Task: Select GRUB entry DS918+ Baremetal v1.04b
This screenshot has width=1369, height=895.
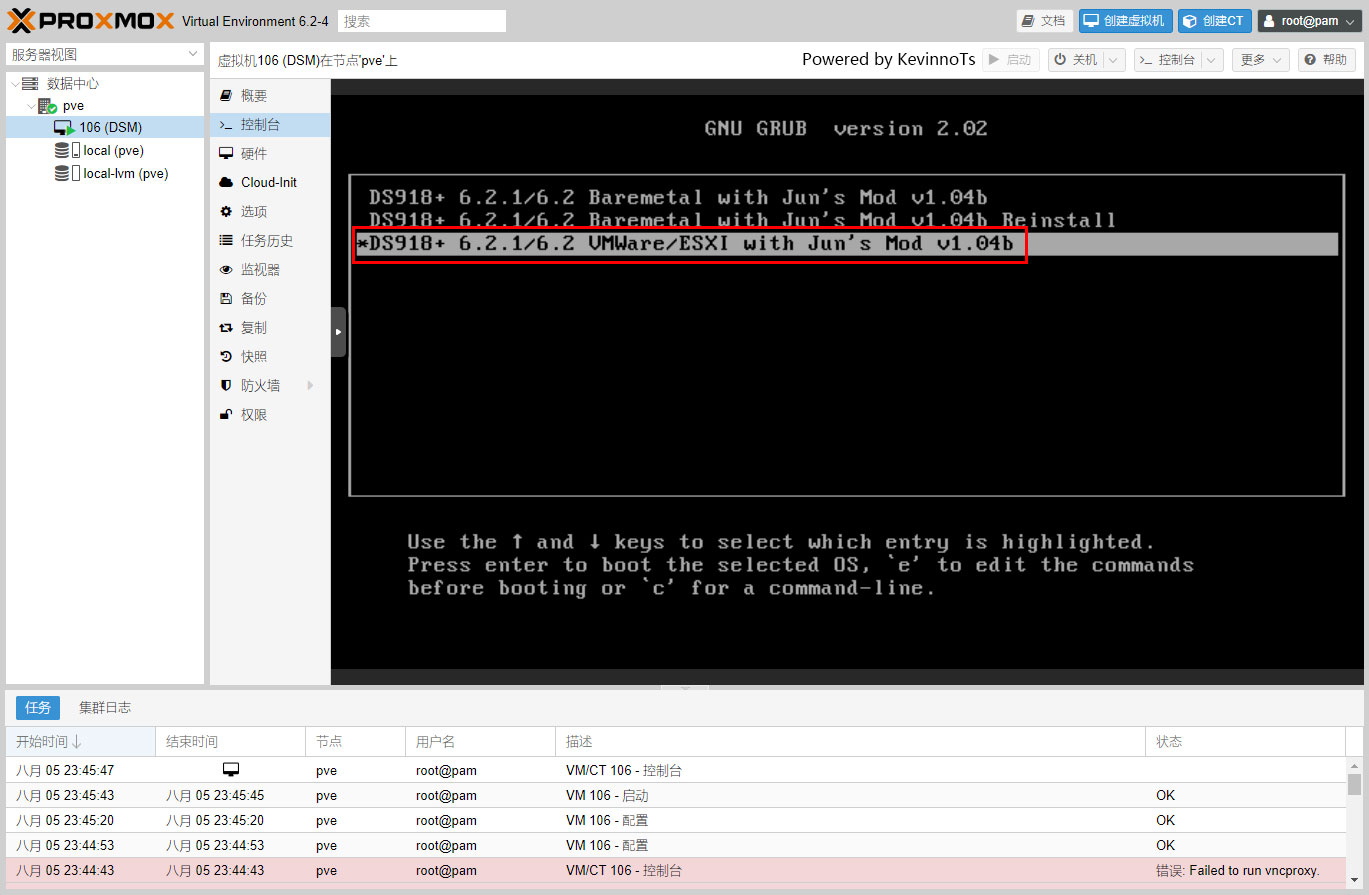Action: coord(677,197)
